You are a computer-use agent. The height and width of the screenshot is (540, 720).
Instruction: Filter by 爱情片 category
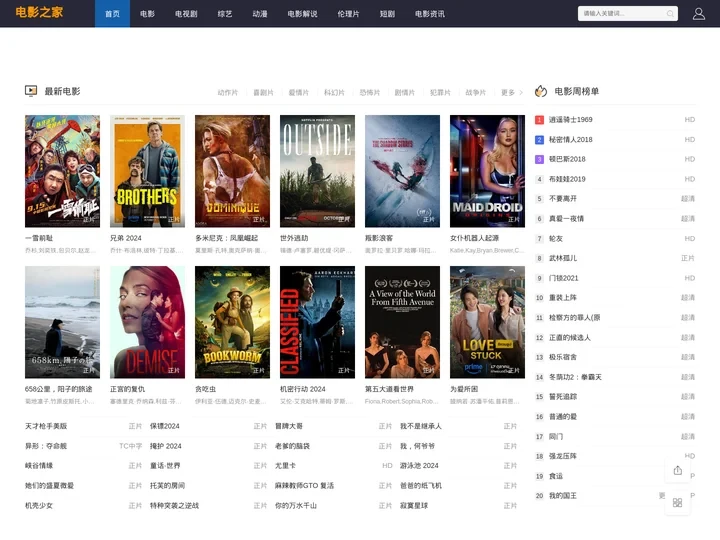click(298, 93)
